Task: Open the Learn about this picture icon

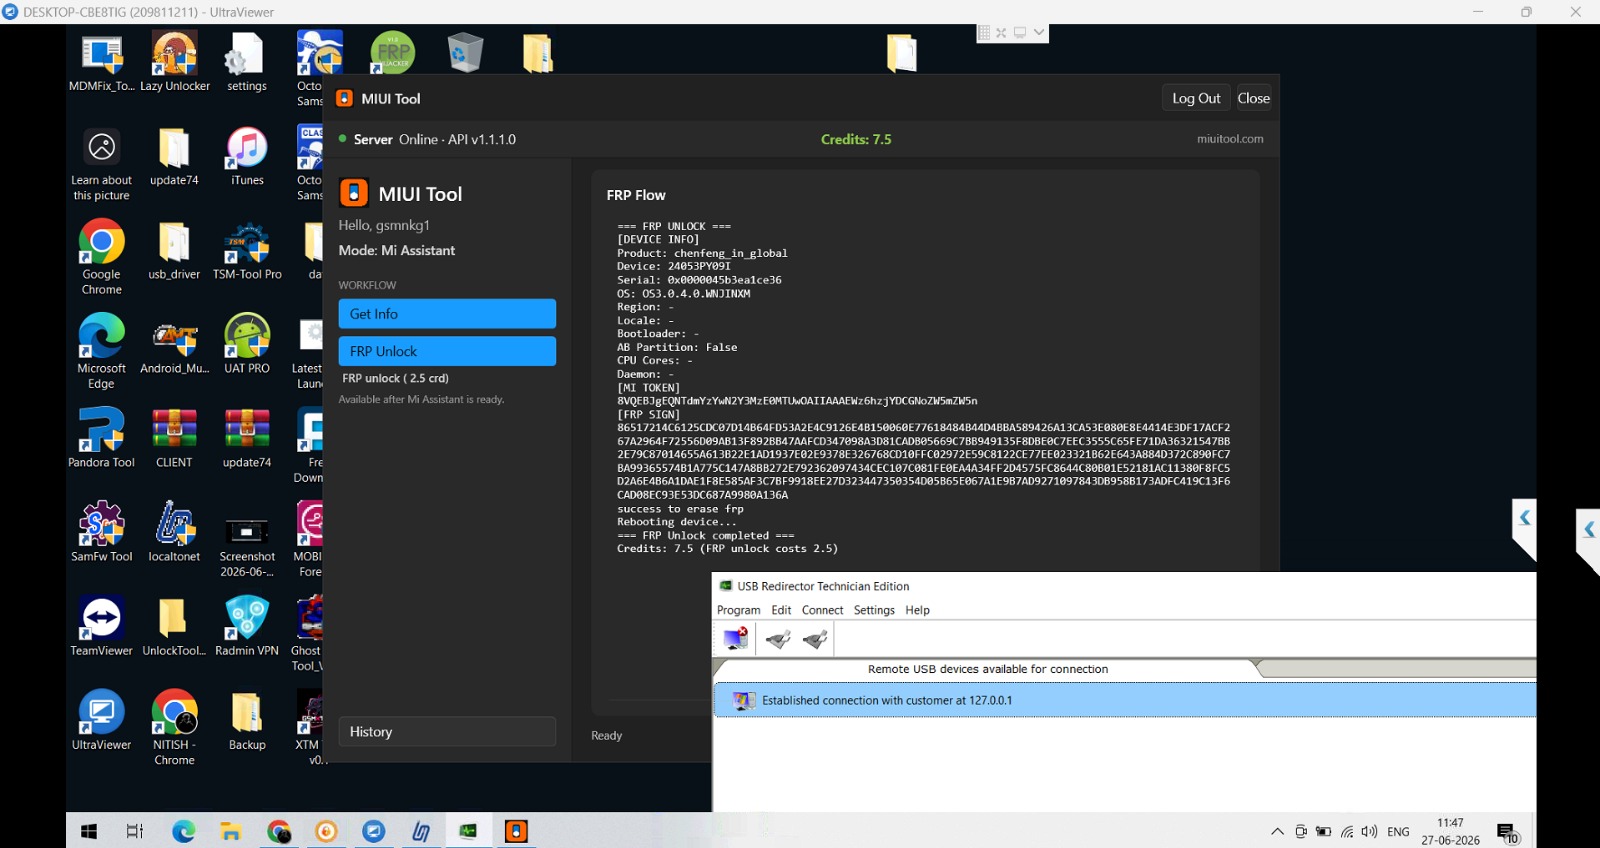Action: [x=101, y=164]
